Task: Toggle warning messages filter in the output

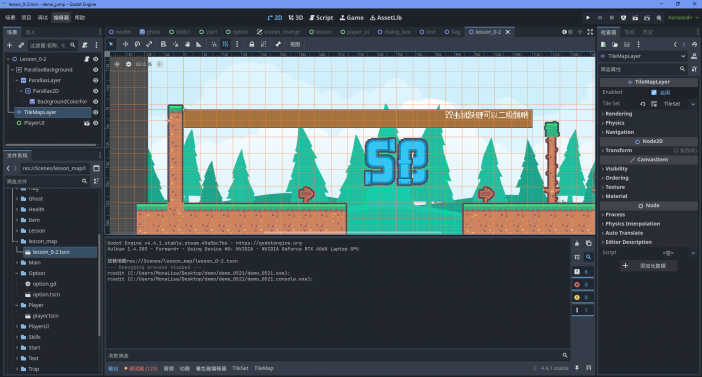Action: tap(582, 297)
